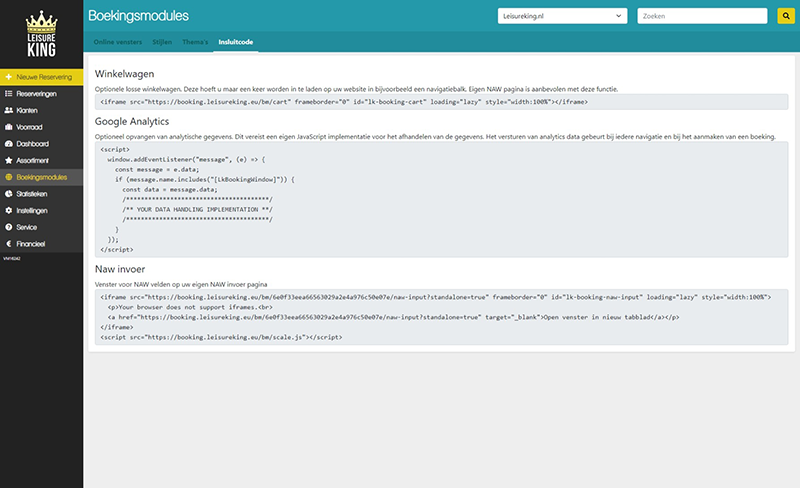Click 'Venster voor NAW velden' description text

click(x=181, y=284)
